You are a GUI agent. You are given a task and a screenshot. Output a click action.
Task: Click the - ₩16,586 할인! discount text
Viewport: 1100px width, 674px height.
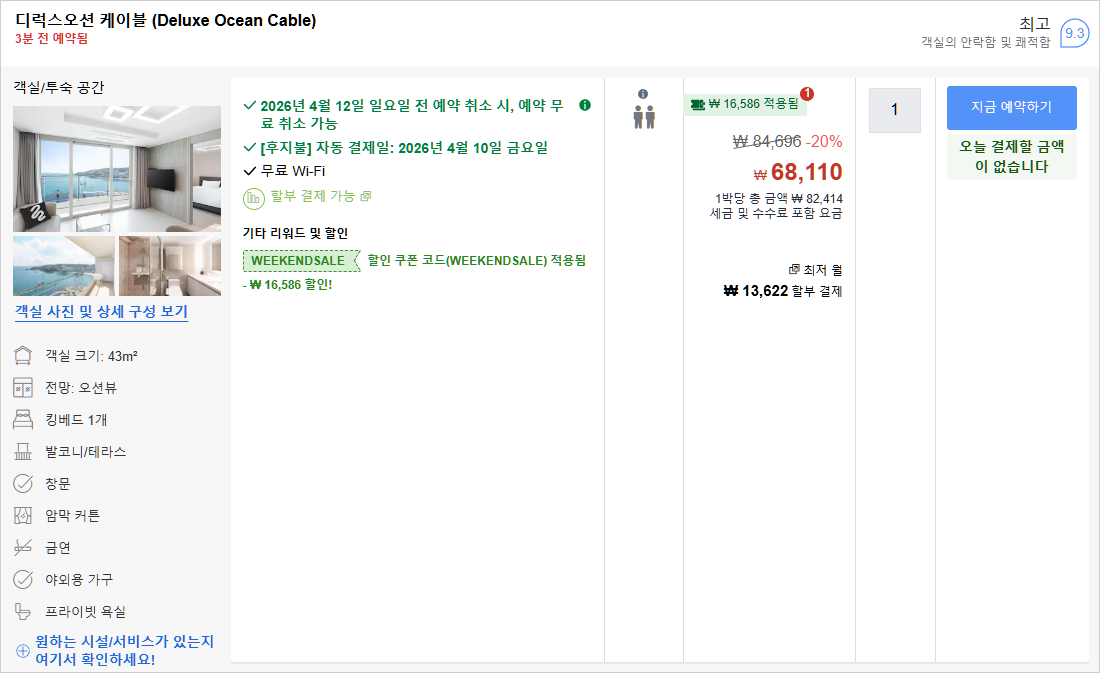(288, 285)
